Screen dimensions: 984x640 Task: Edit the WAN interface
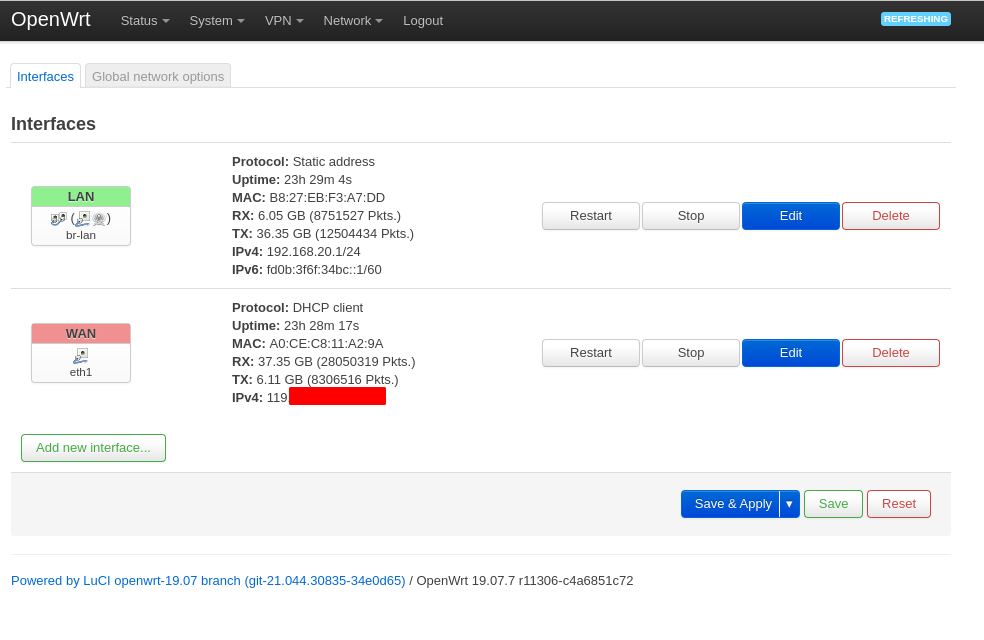pyautogui.click(x=791, y=353)
